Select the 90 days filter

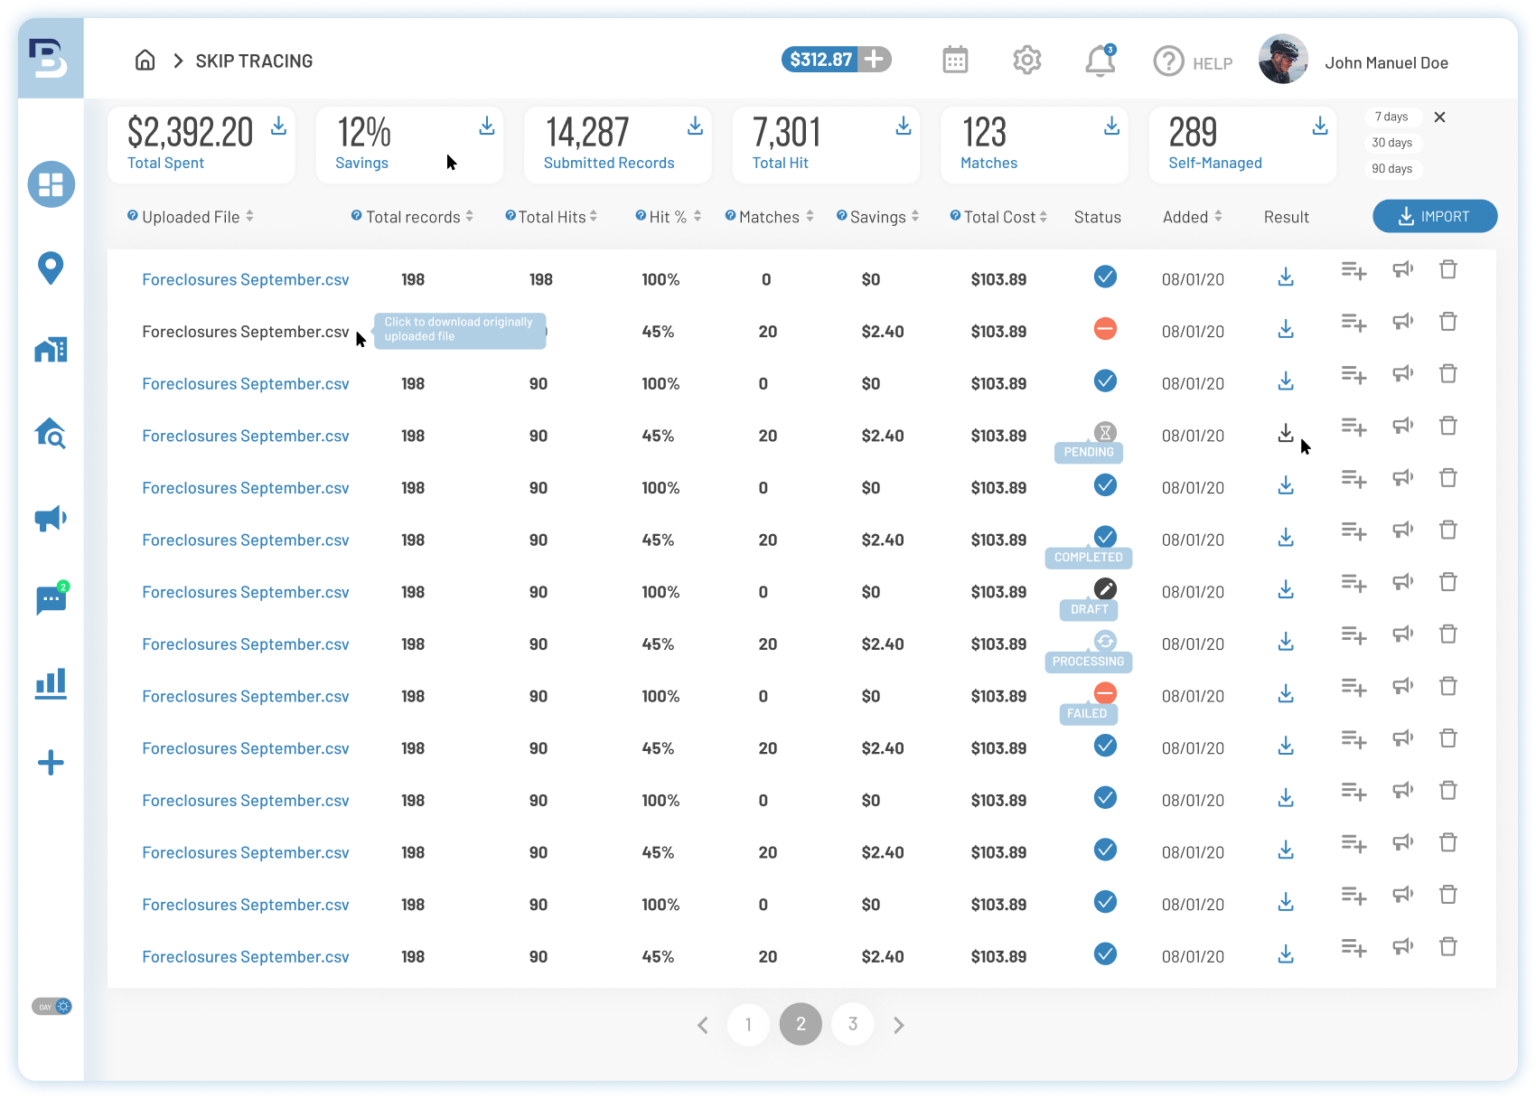[x=1392, y=168]
